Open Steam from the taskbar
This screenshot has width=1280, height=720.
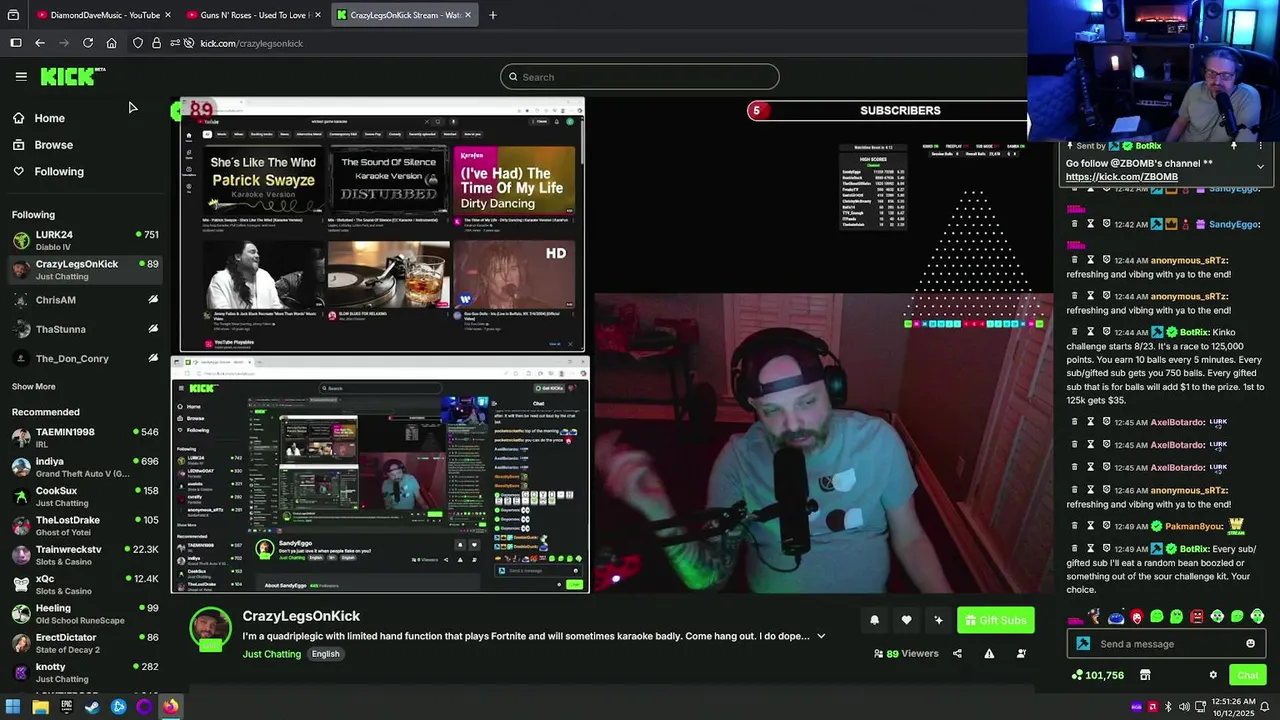pos(92,707)
